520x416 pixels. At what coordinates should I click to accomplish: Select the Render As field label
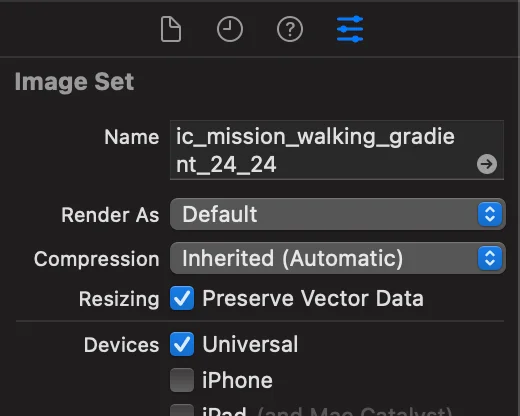(110, 215)
